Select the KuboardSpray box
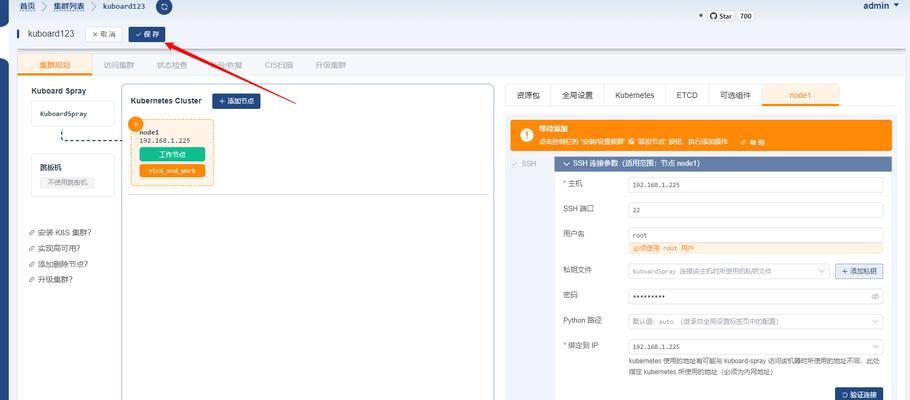Viewport: 910px width, 400px height. [x=73, y=114]
